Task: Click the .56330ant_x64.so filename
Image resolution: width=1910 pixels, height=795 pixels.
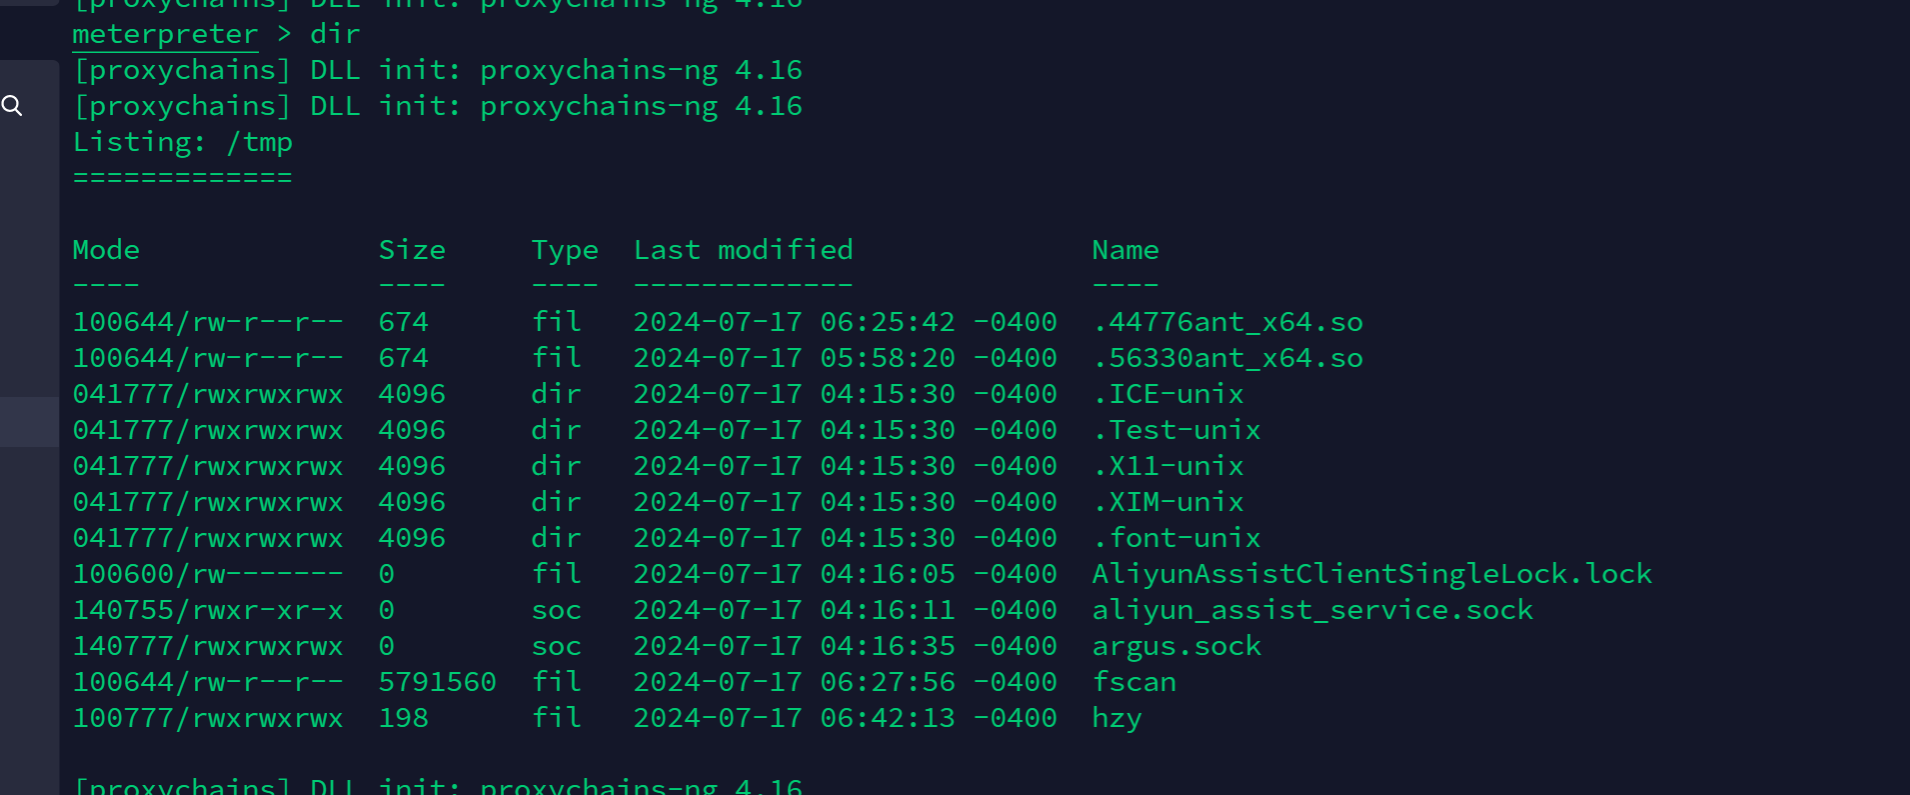Action: (x=1228, y=358)
